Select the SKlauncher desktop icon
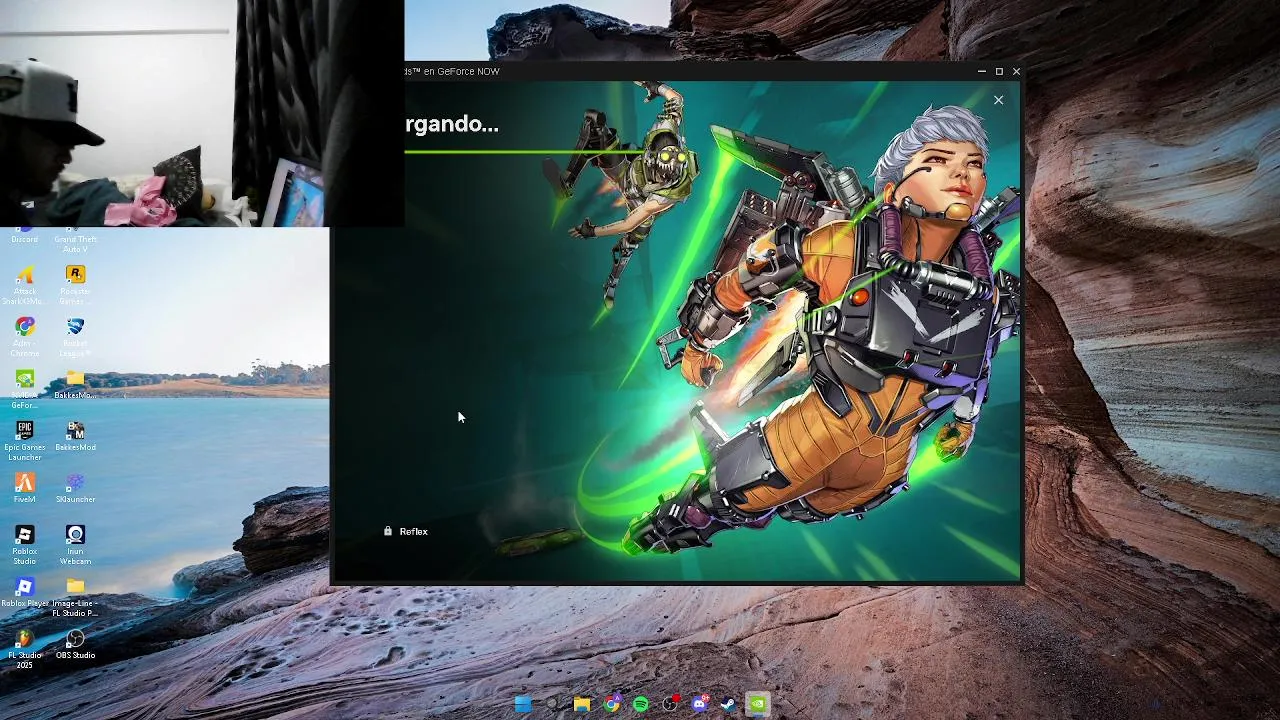Viewport: 1280px width, 720px height. pos(75,488)
